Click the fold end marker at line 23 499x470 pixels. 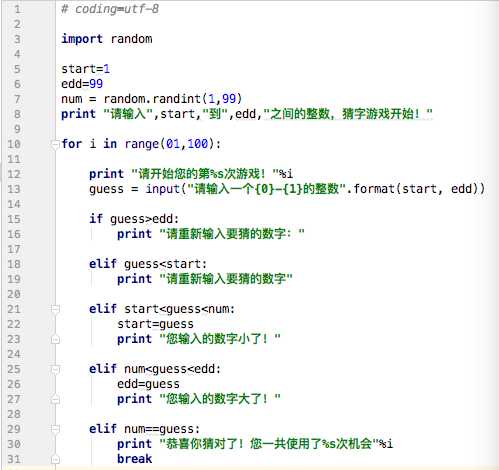[55, 339]
